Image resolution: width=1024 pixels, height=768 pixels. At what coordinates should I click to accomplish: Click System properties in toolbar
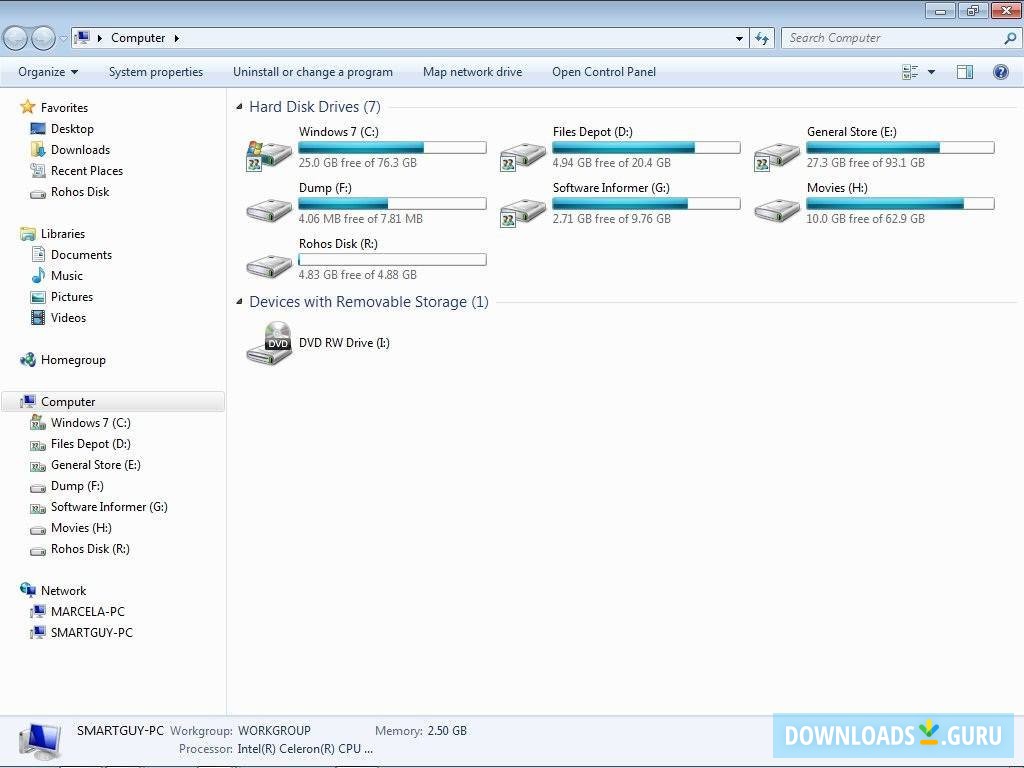155,72
